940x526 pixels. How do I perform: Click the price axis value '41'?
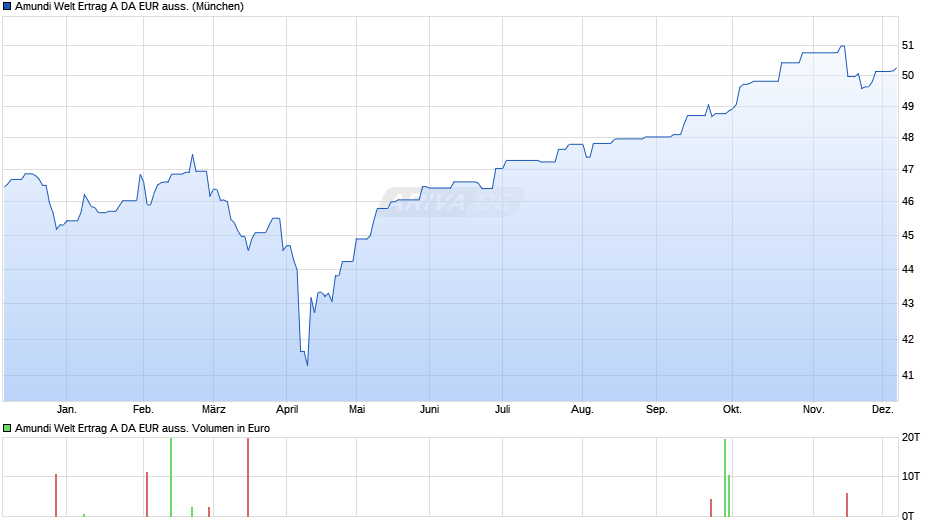908,375
